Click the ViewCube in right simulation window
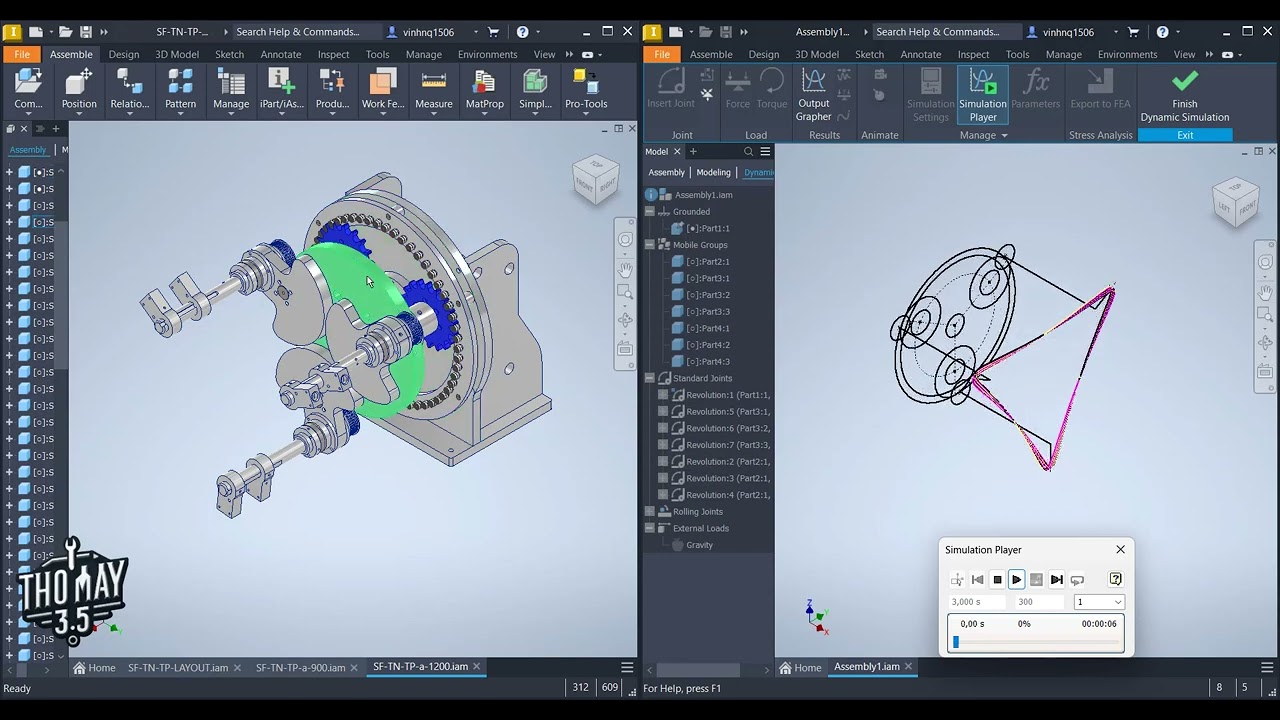1280x720 pixels. [1235, 201]
